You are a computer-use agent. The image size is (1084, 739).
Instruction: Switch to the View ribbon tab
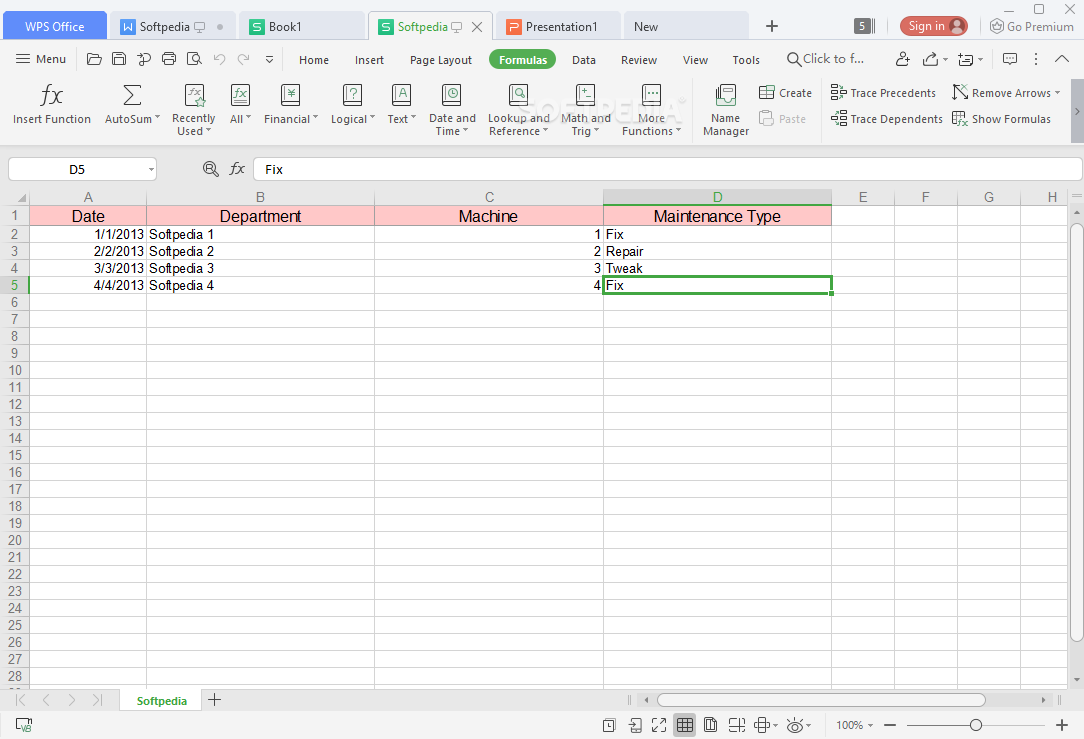[695, 60]
